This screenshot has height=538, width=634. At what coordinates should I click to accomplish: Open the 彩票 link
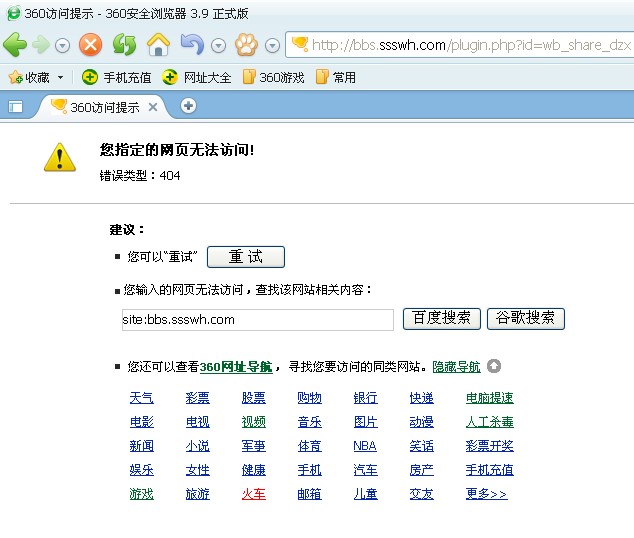tap(197, 398)
